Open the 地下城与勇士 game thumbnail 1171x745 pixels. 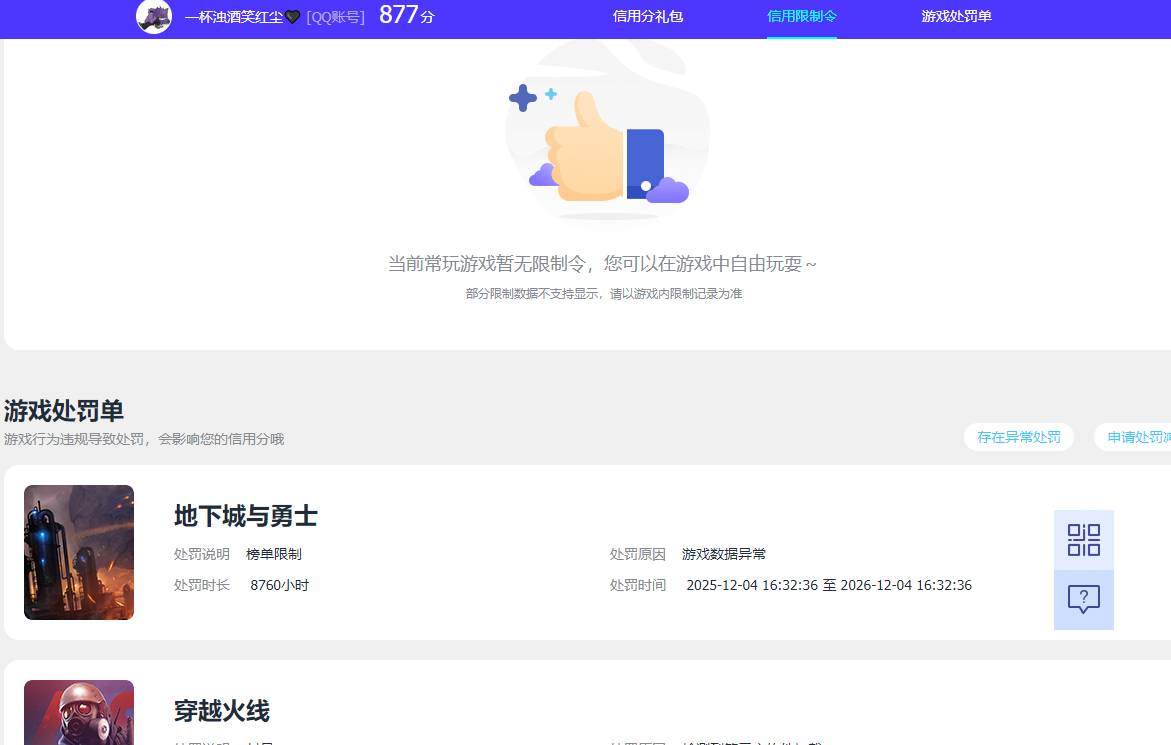click(x=78, y=552)
